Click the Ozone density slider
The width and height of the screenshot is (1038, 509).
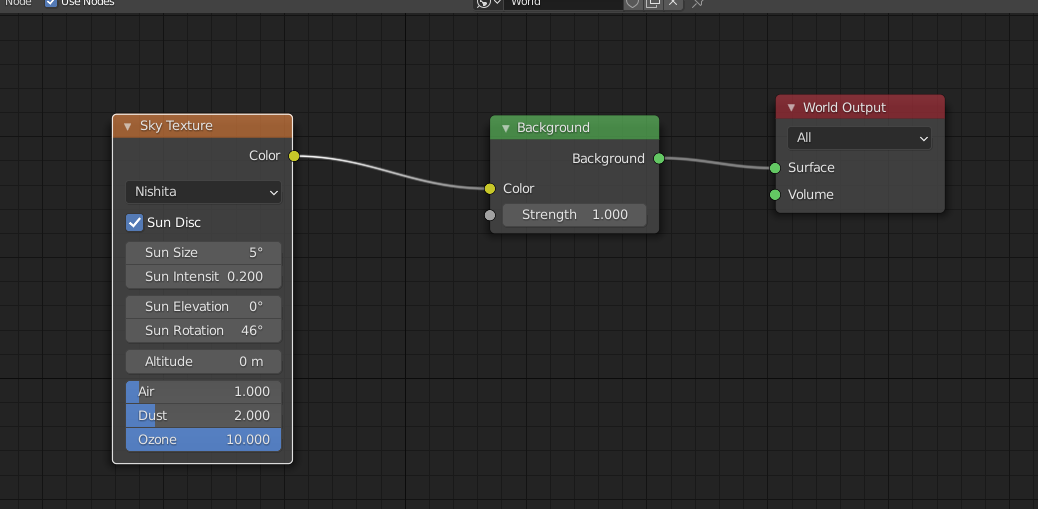(203, 439)
